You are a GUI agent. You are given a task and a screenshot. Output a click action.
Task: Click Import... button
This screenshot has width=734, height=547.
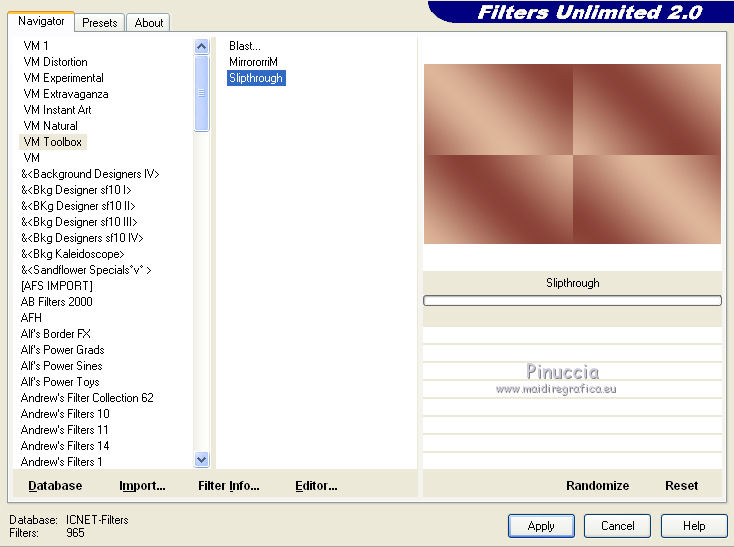[x=142, y=486]
